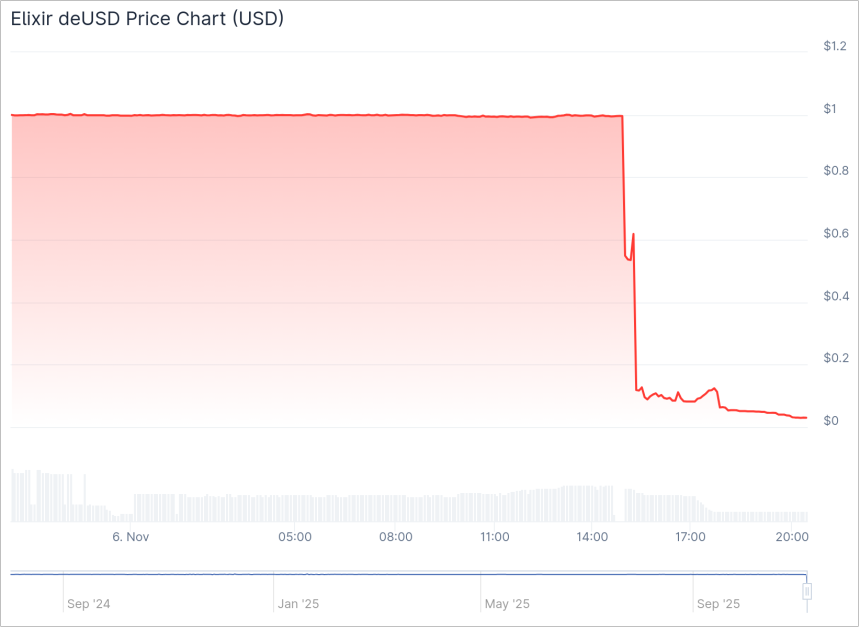Click the 6. Nov x-axis label
Image resolution: width=860 pixels, height=628 pixels.
click(x=131, y=537)
